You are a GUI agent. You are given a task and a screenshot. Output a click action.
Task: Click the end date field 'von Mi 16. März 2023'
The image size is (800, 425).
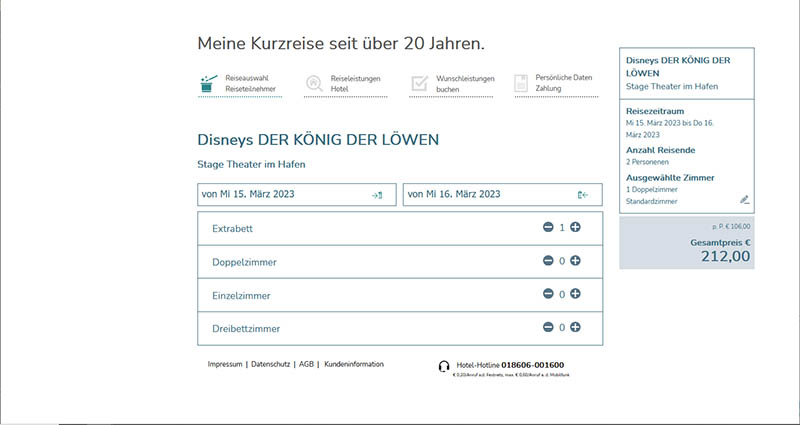[503, 194]
